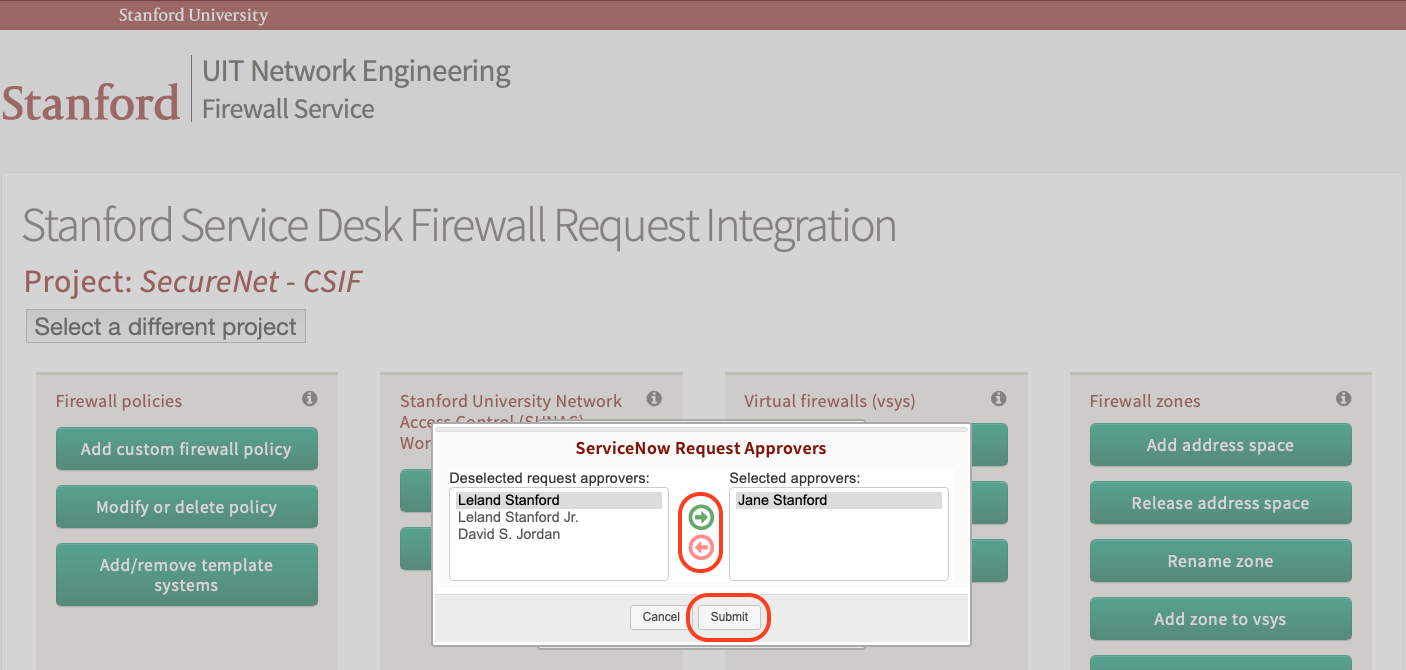Cancel the ServiceNow Request Approvers dialog
This screenshot has height=670, width=1406.
coord(661,617)
